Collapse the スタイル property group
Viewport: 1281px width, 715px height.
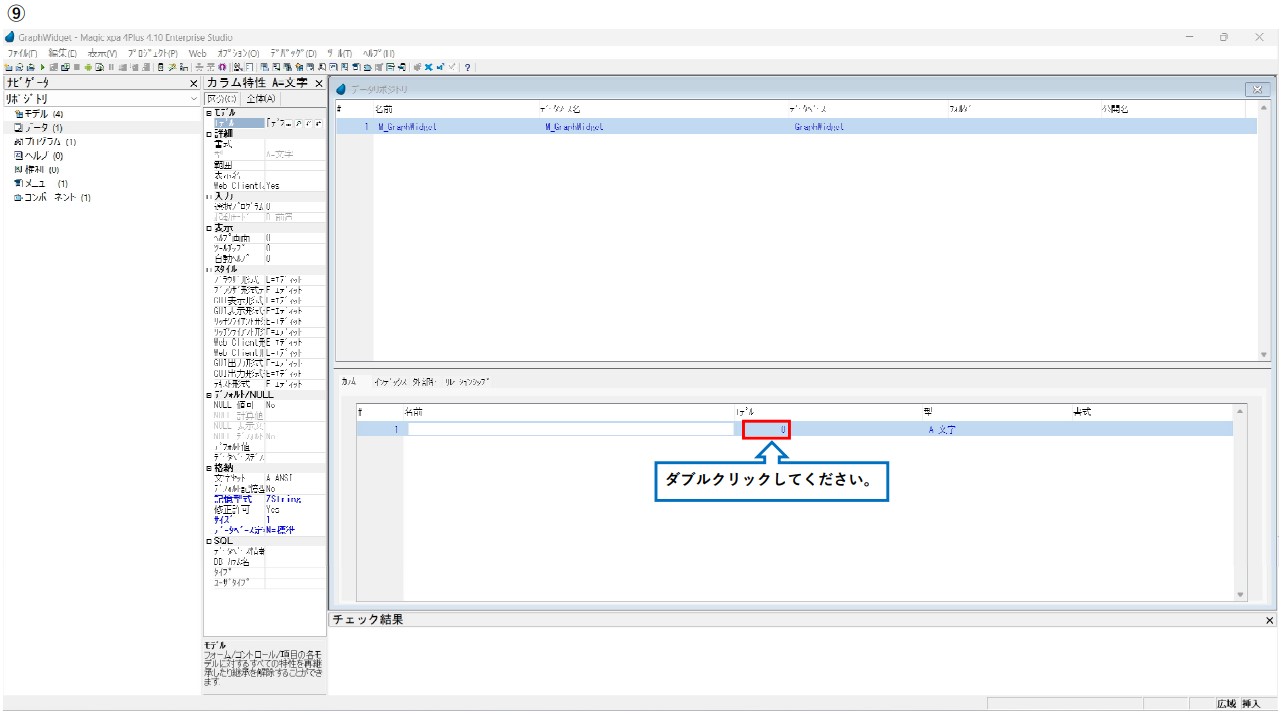tap(208, 270)
